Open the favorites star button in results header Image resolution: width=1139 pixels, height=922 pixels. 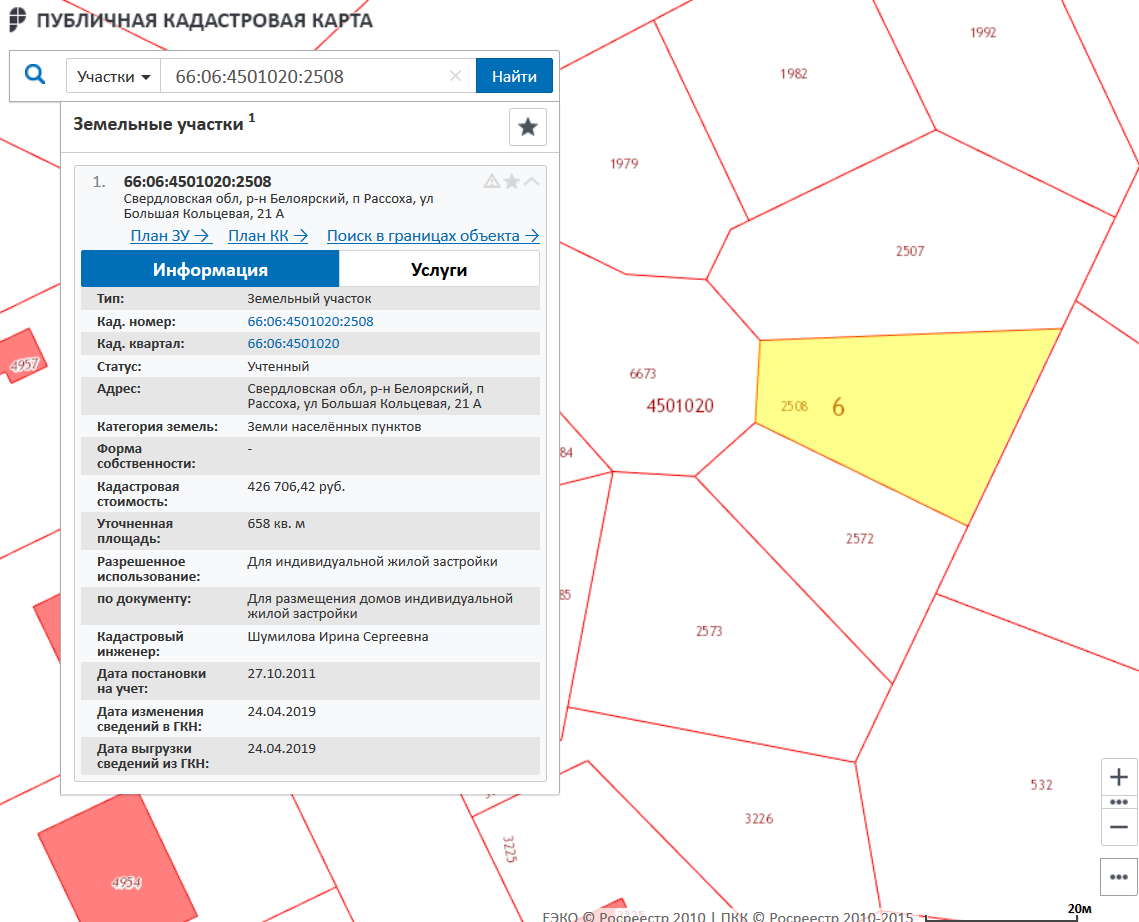[x=528, y=127]
